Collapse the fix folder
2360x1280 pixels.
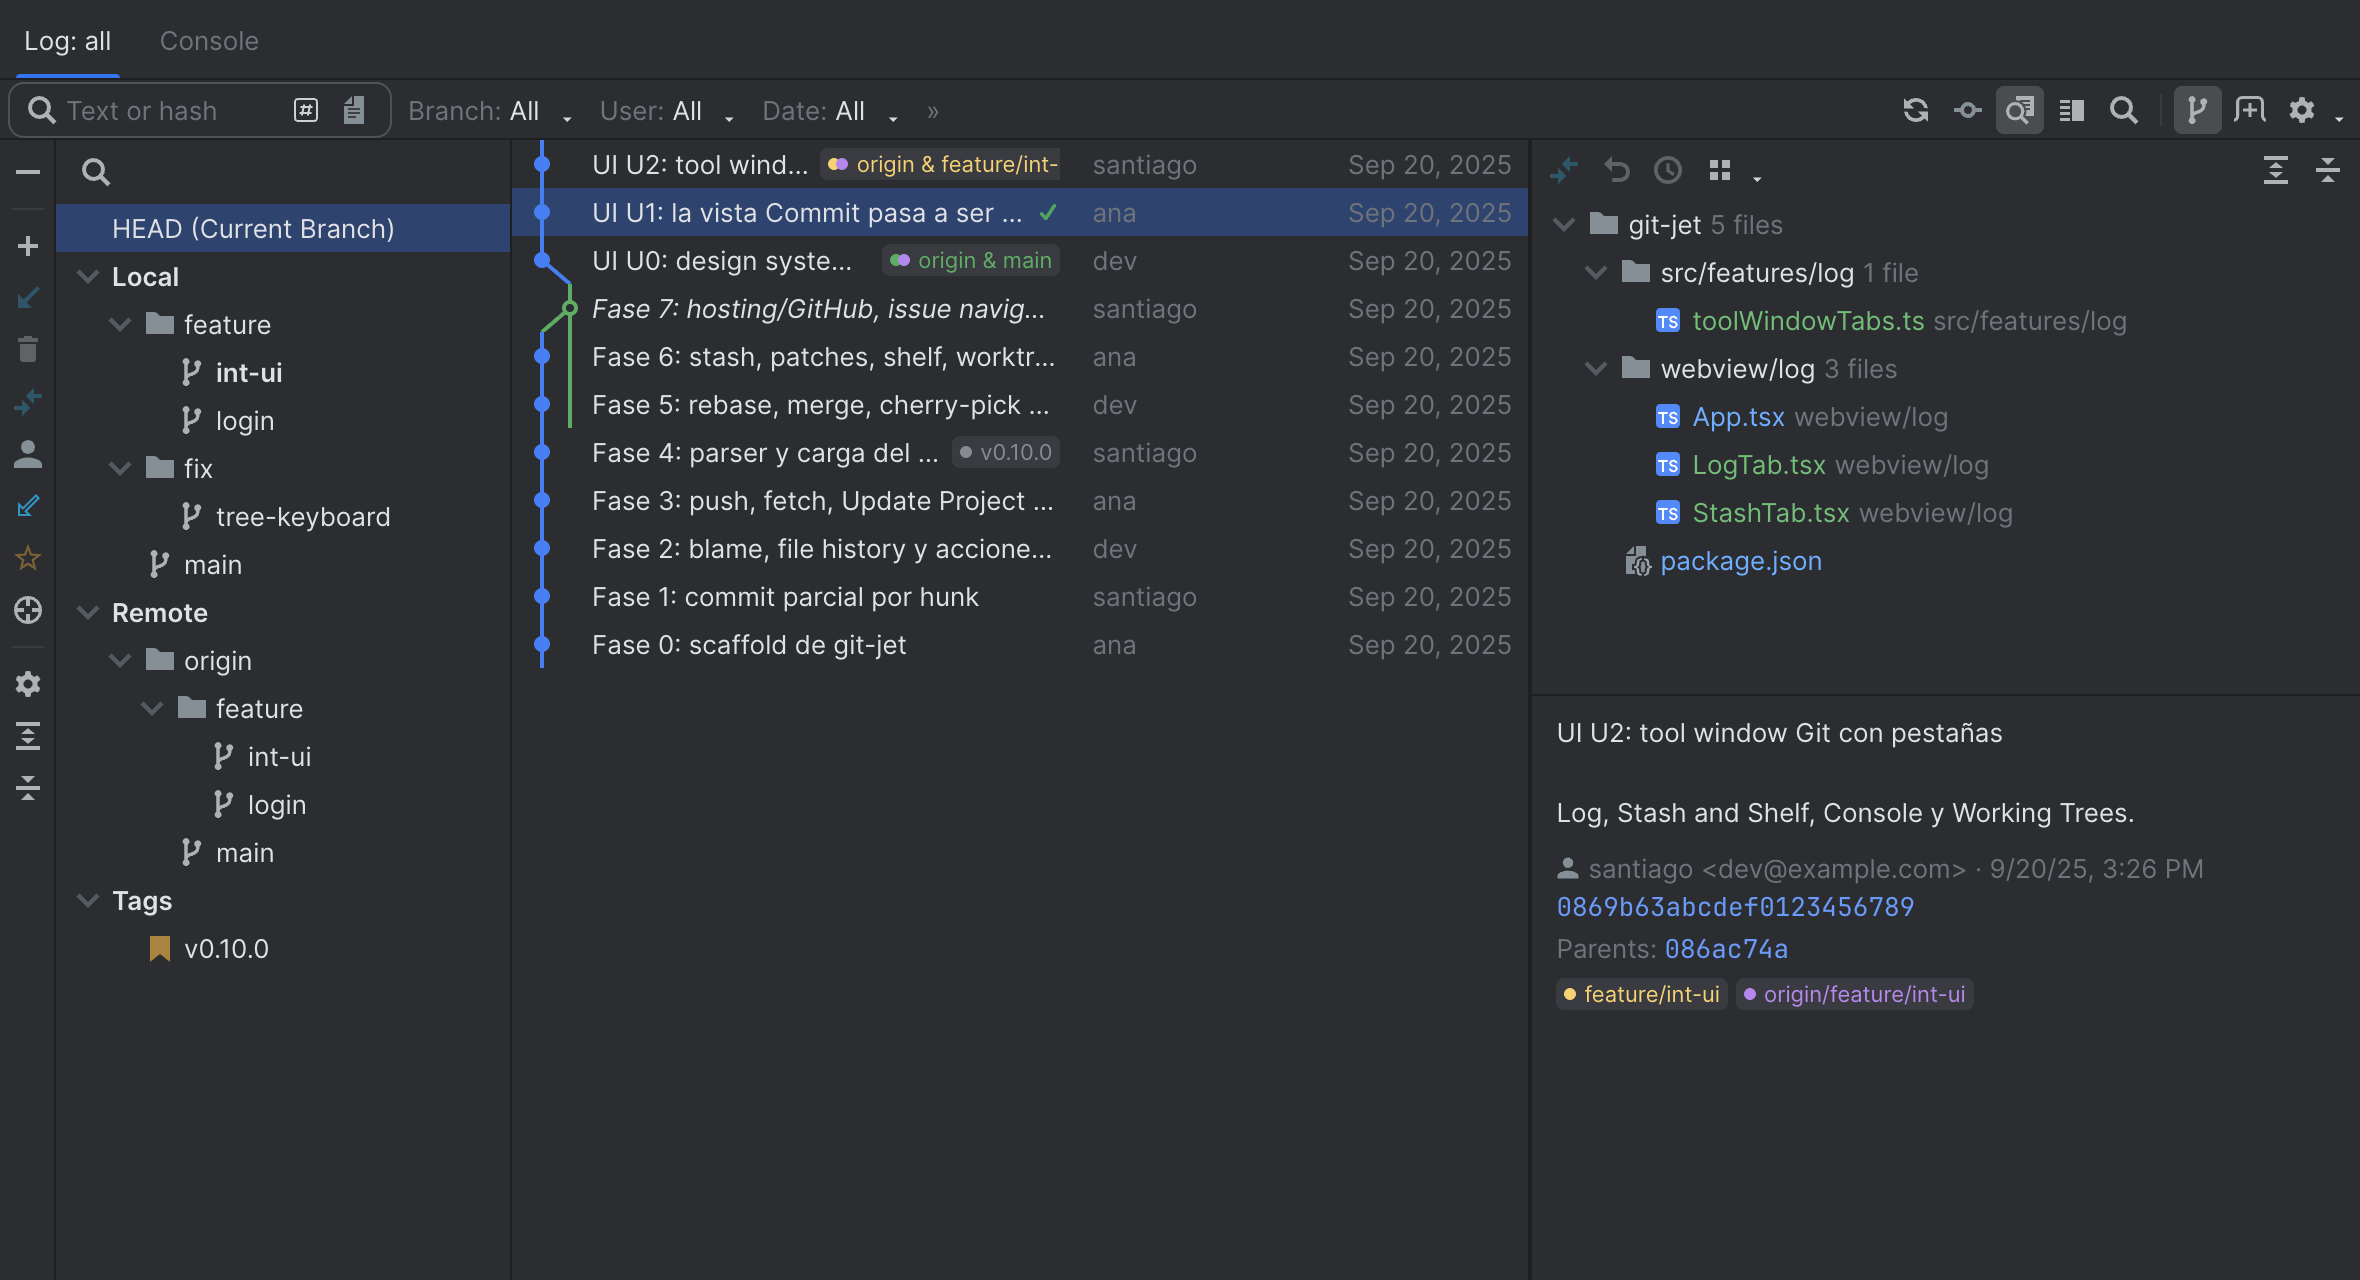[120, 468]
